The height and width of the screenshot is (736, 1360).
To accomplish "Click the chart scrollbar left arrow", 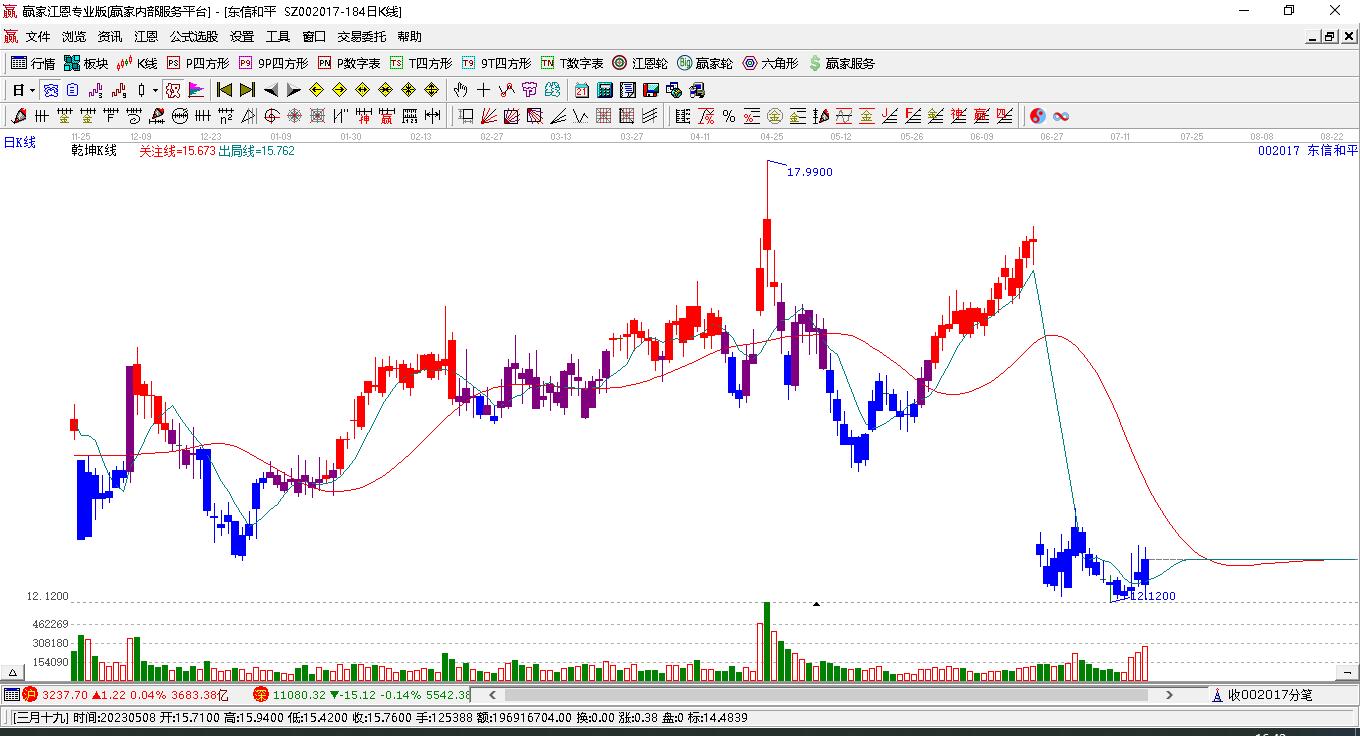I will pyautogui.click(x=492, y=694).
